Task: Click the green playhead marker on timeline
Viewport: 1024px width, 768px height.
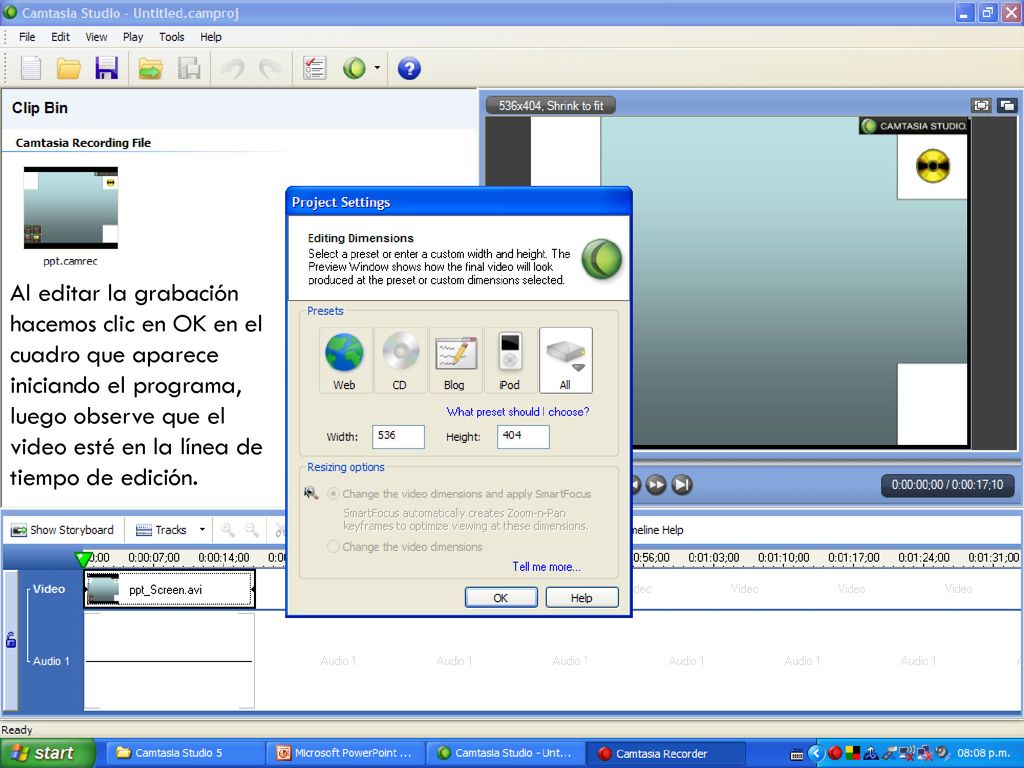Action: click(83, 559)
